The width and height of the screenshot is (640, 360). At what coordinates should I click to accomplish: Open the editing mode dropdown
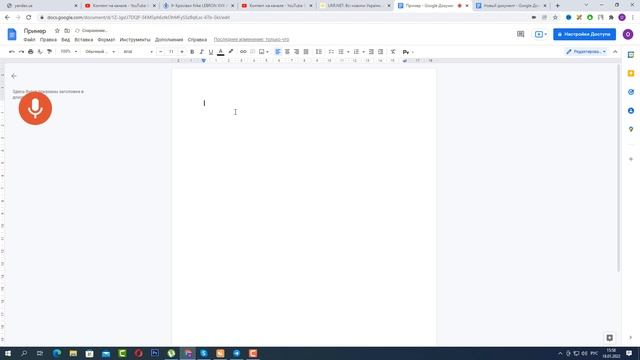[586, 52]
